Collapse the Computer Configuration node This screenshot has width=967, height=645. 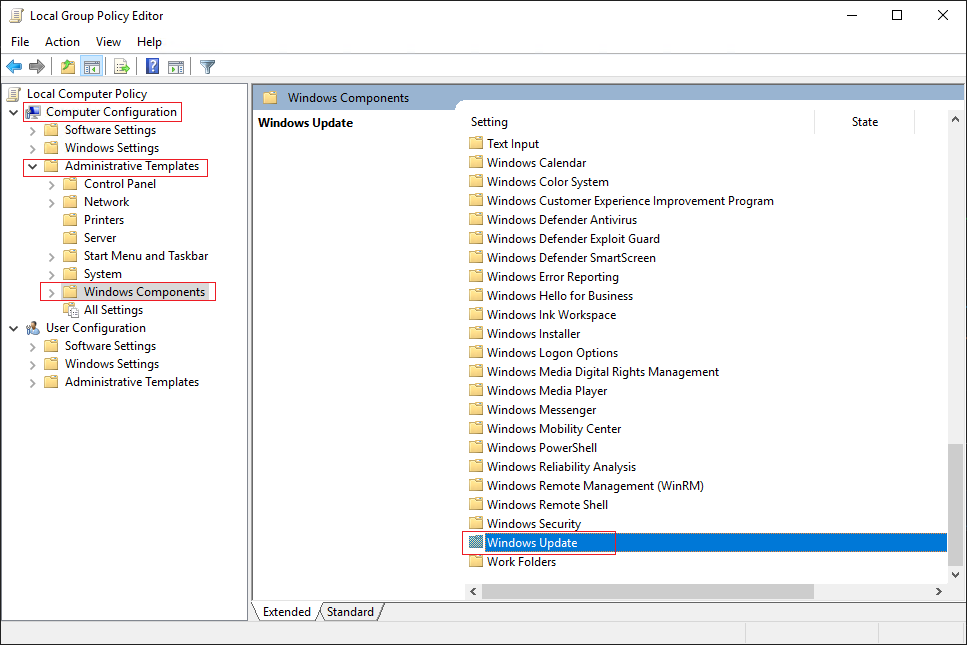(14, 112)
